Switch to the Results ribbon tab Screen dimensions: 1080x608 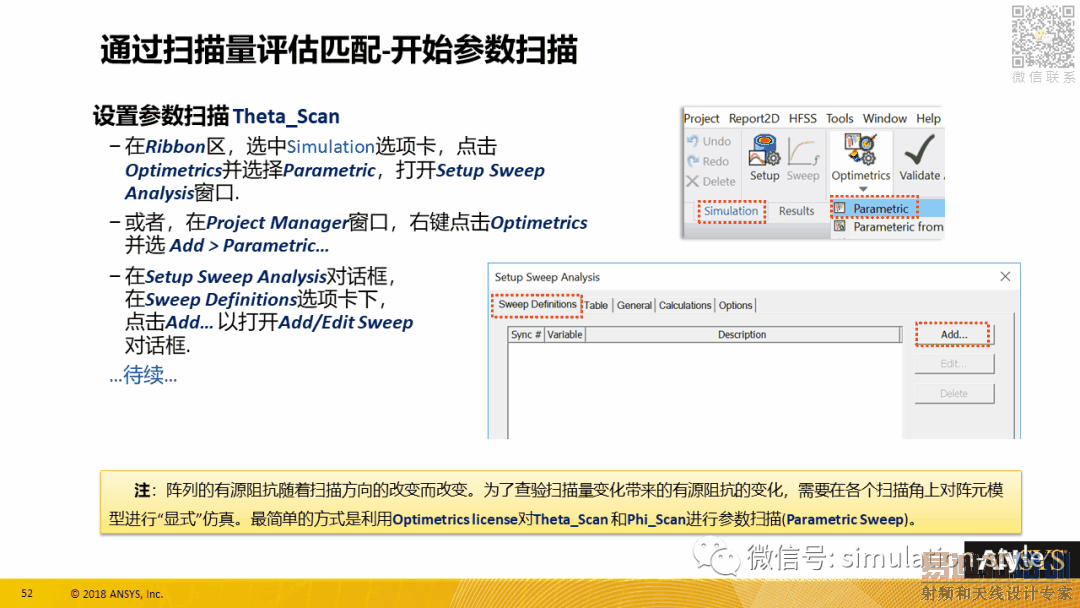(x=796, y=211)
